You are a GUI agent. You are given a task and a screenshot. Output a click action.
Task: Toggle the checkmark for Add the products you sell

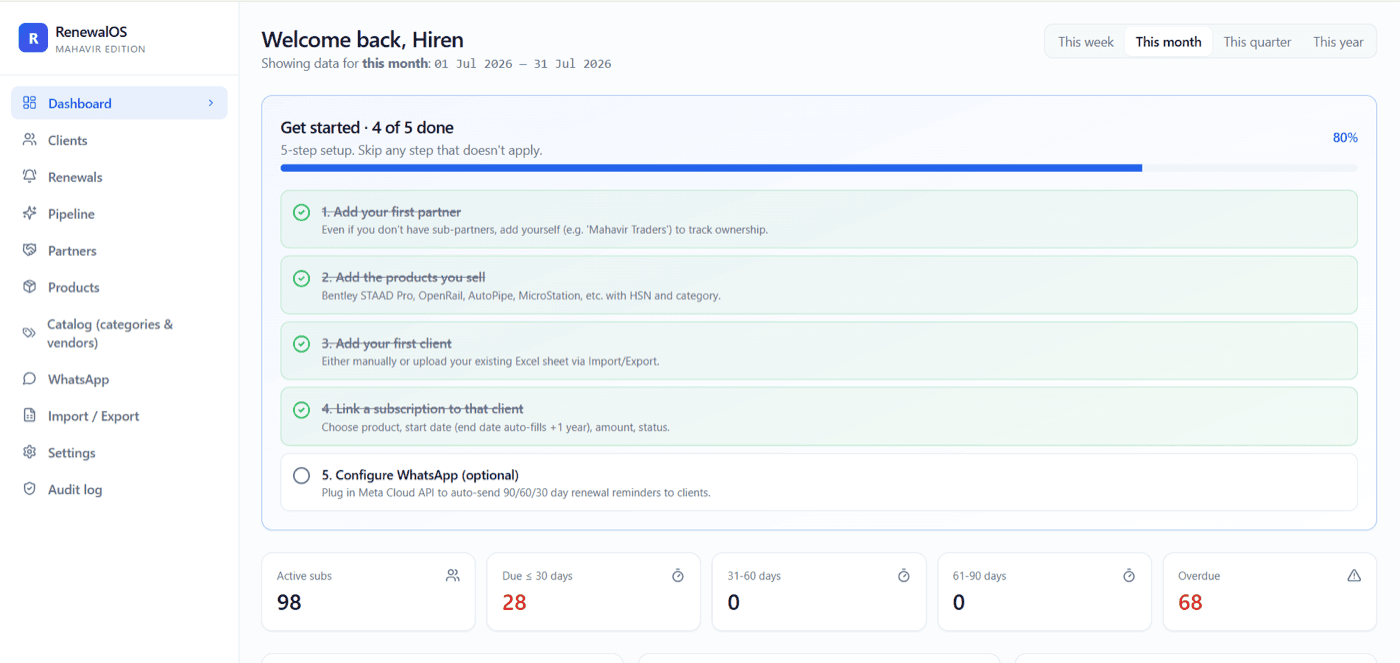[301, 278]
